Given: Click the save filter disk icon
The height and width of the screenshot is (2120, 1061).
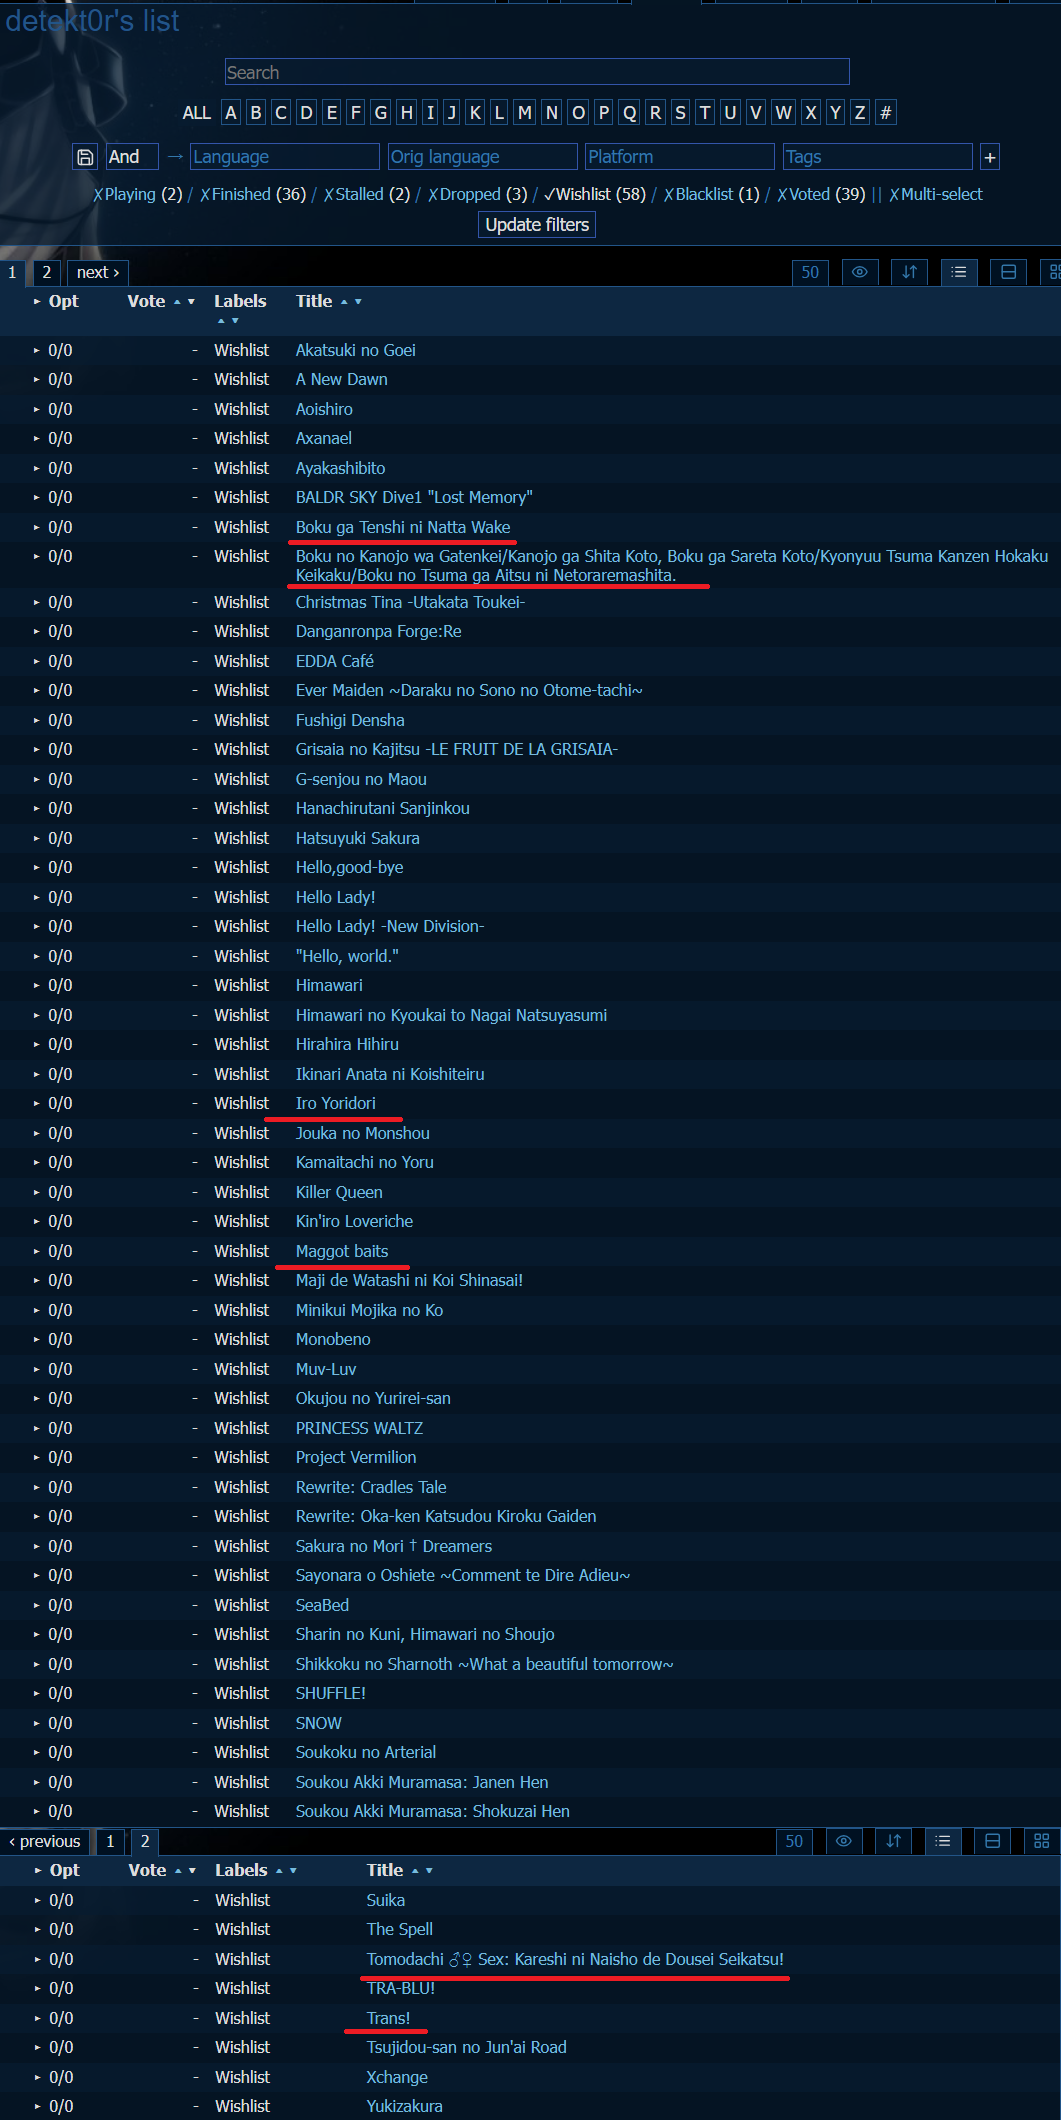Looking at the screenshot, I should tap(85, 157).
